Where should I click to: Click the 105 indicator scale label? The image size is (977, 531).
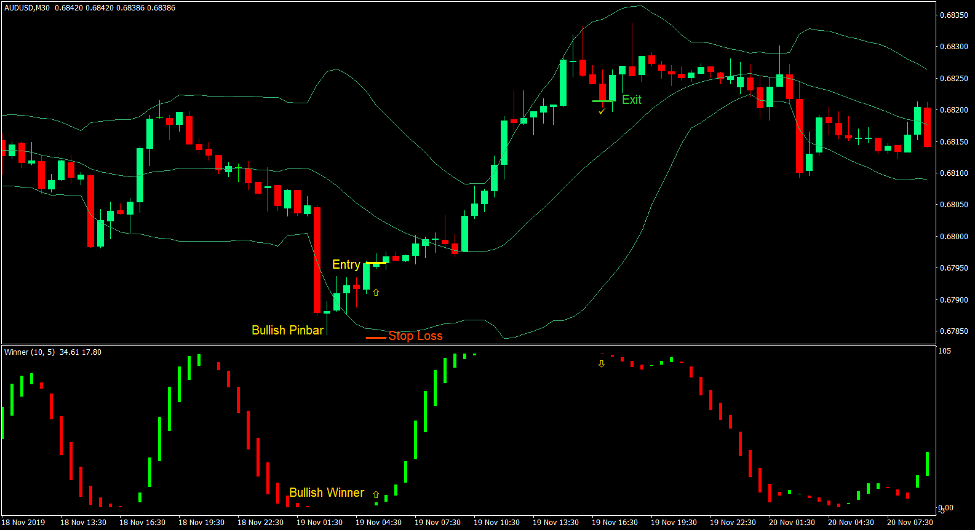945,352
